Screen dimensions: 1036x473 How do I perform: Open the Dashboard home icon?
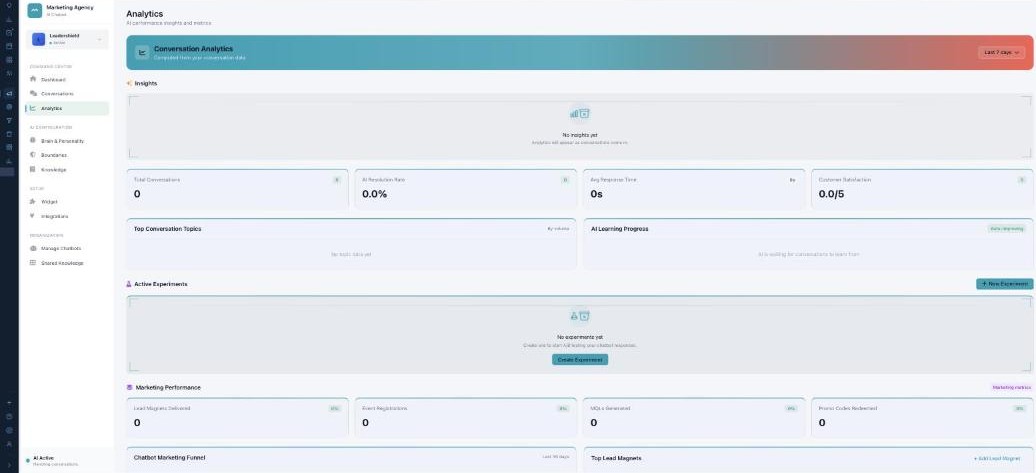[33, 79]
